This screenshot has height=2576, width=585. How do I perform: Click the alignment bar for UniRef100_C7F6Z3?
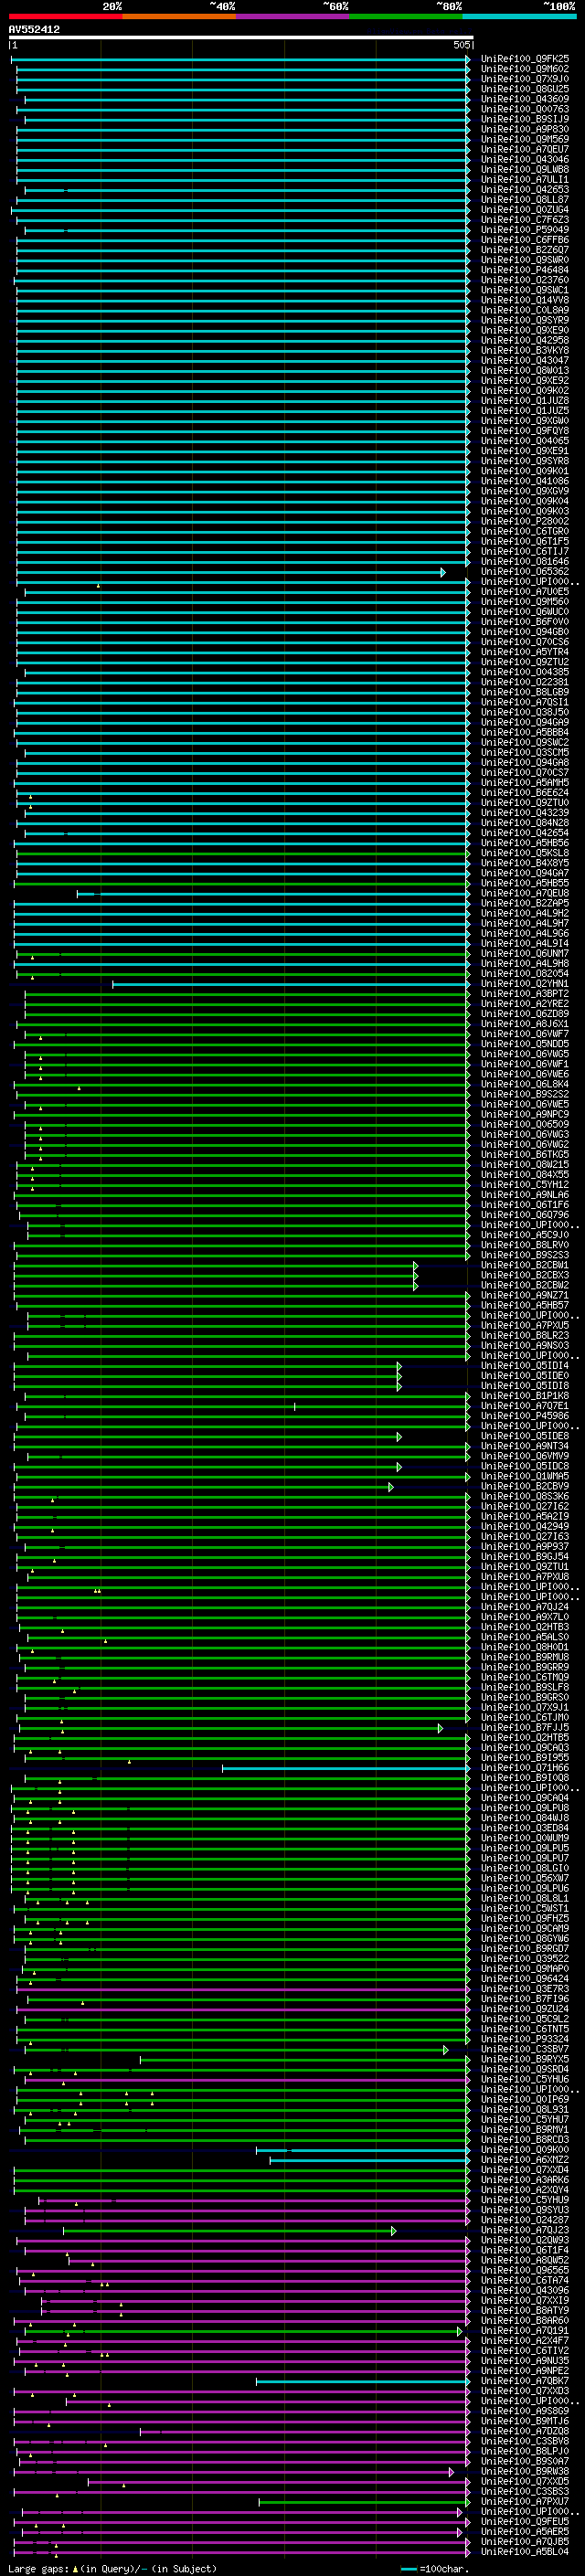(243, 220)
